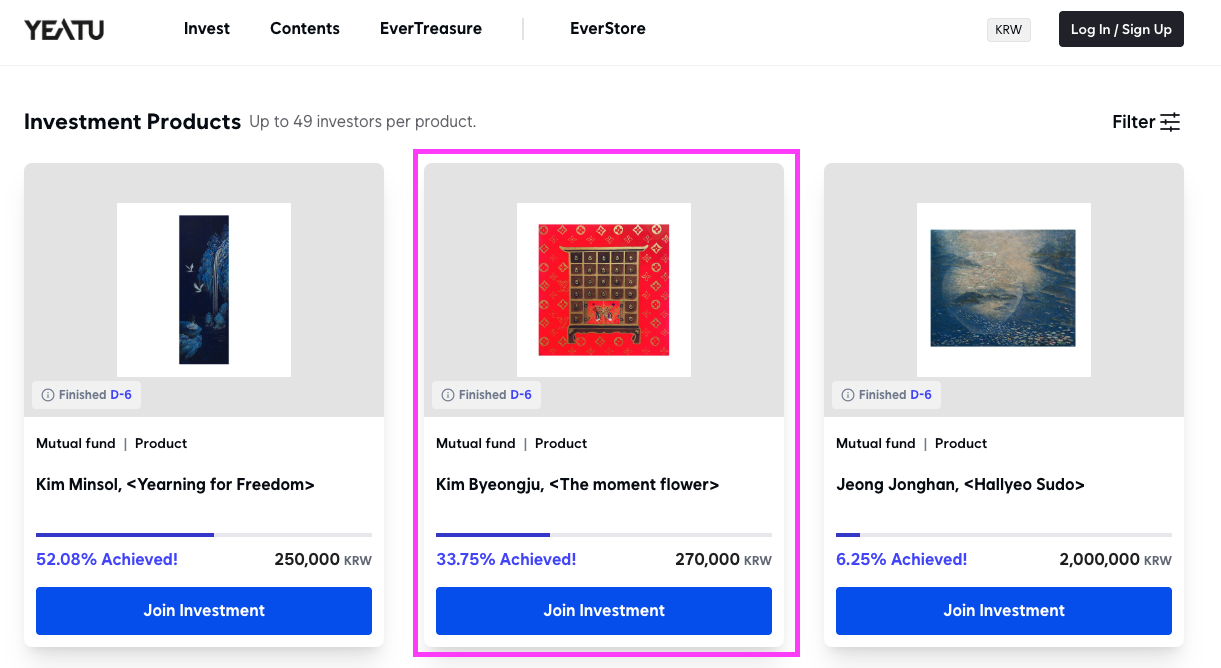Join Investment for Yearning for Freedom
Image resolution: width=1221 pixels, height=668 pixels.
pos(204,610)
